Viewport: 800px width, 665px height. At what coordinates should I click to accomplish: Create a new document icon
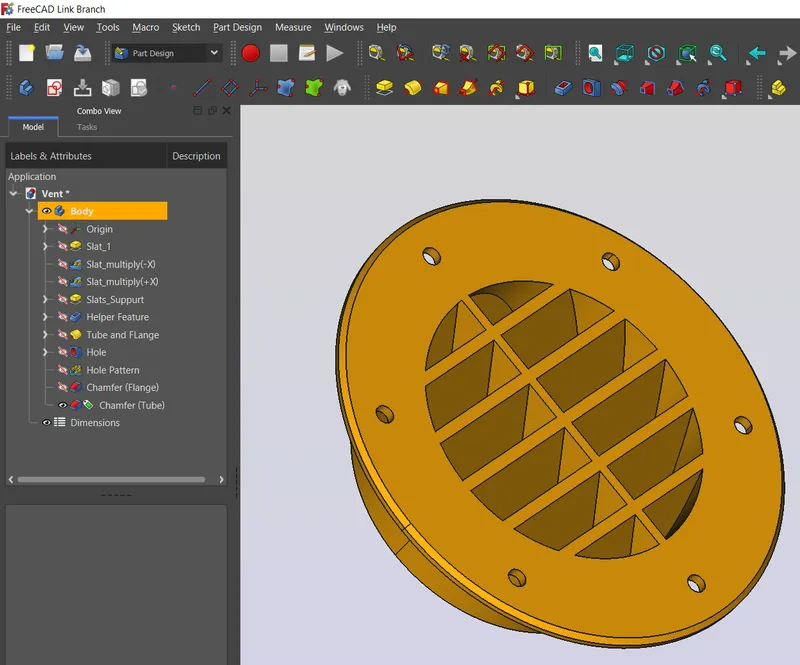[x=27, y=53]
